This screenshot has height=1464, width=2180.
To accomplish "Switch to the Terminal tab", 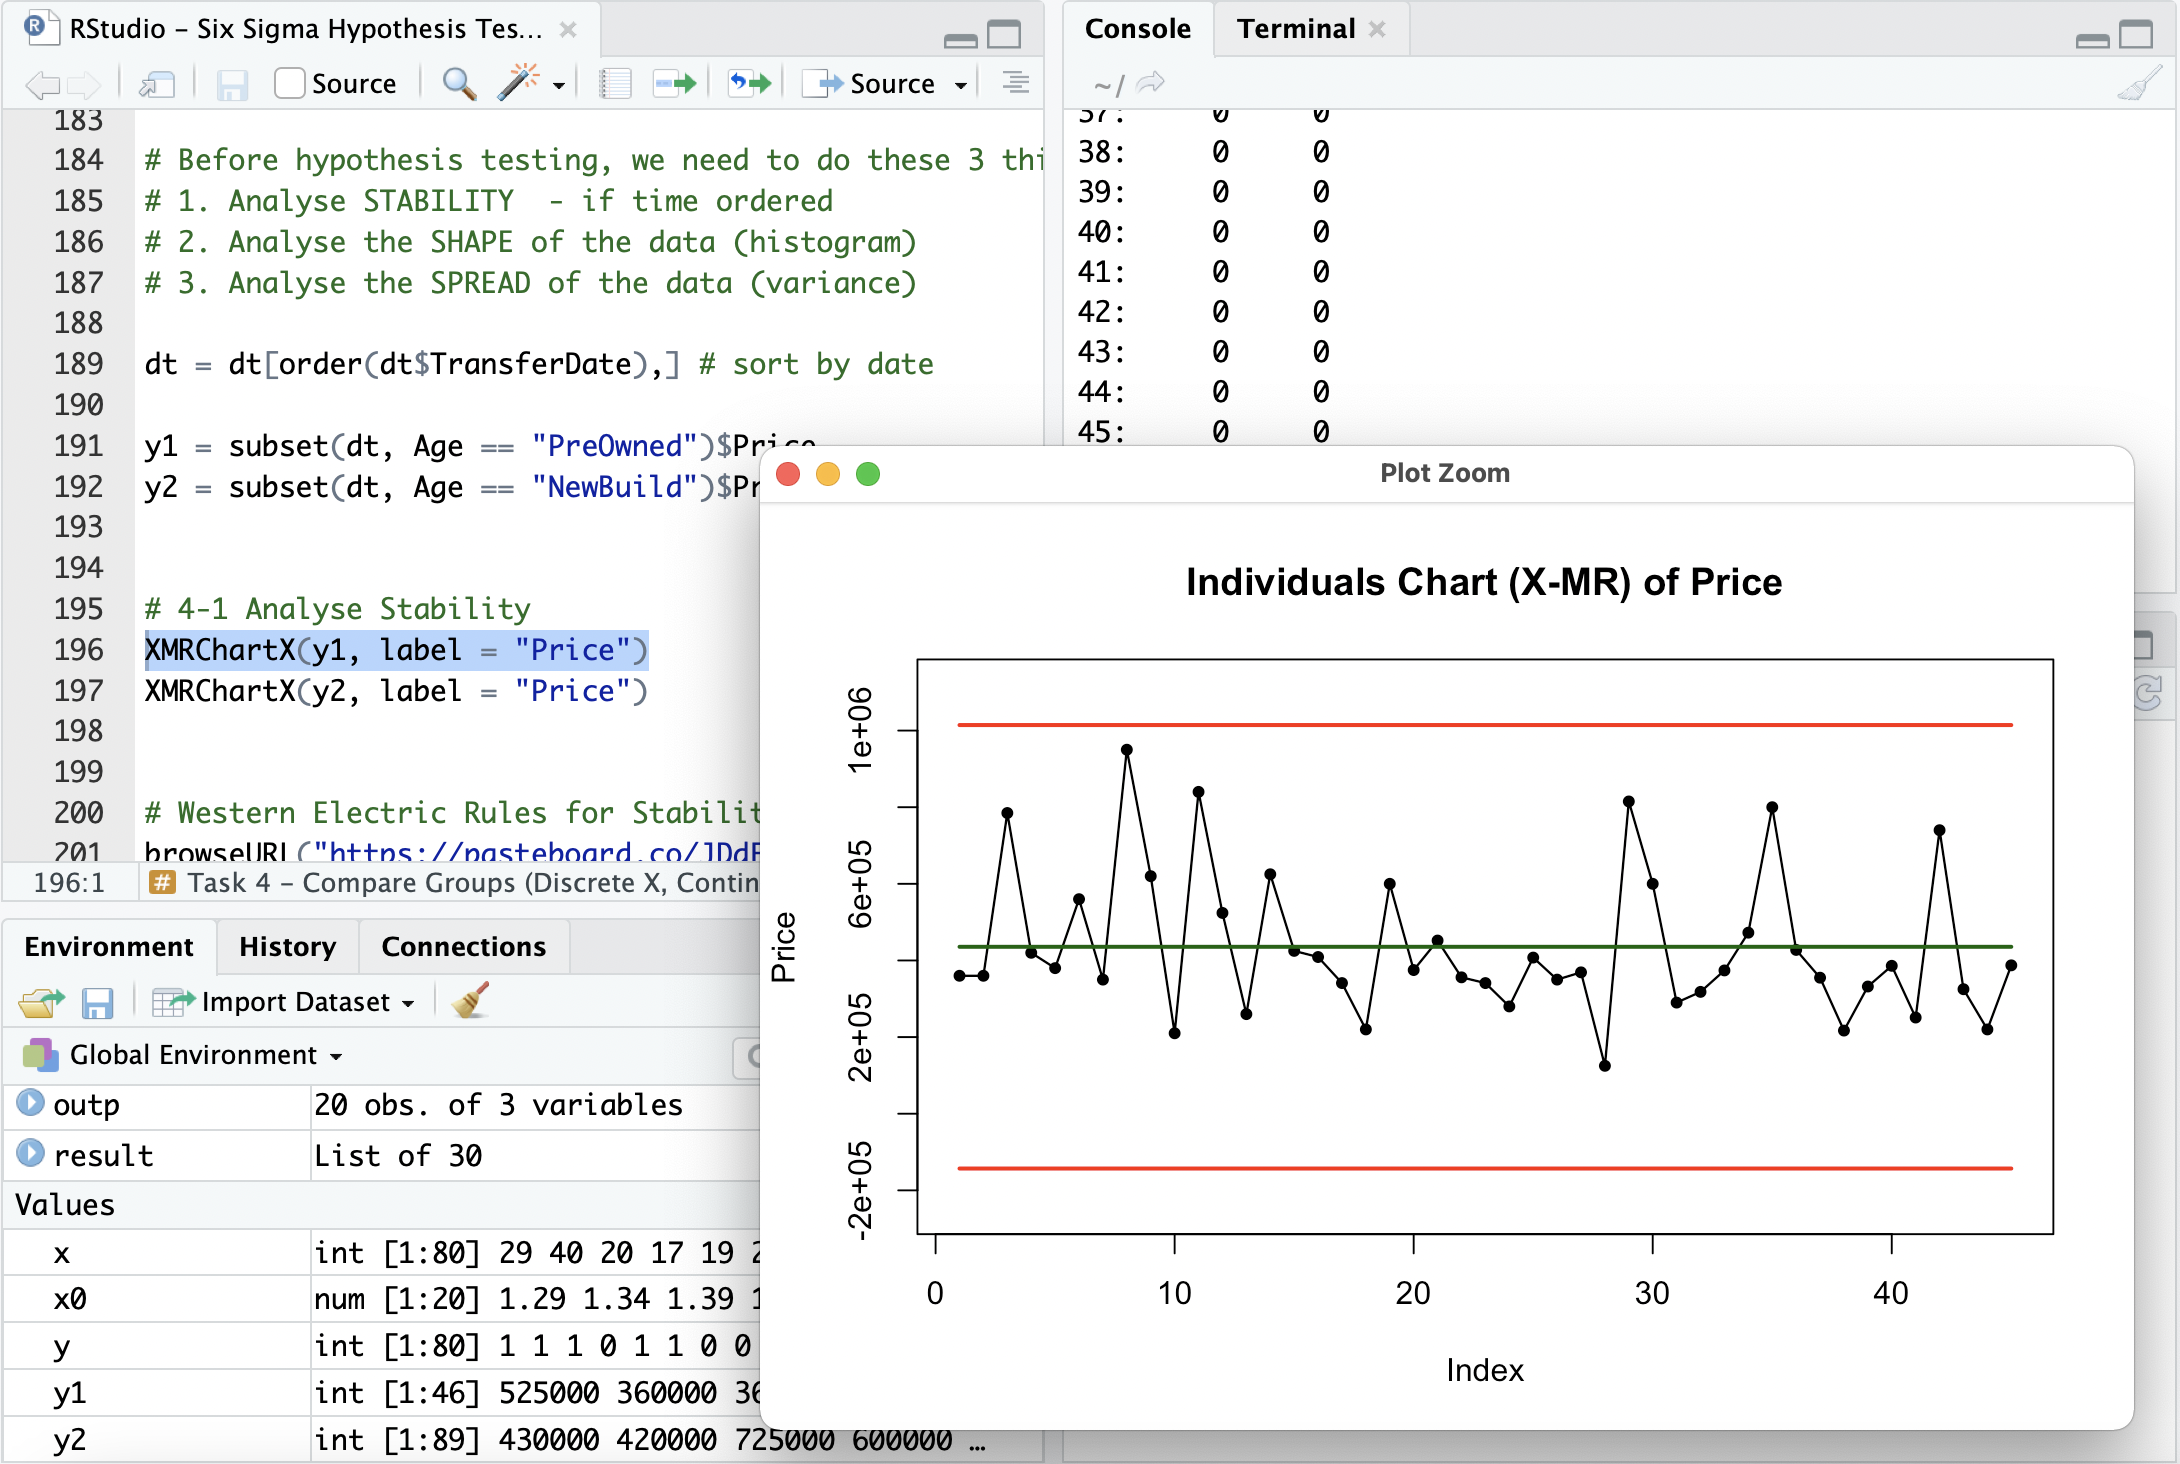I will [1295, 29].
